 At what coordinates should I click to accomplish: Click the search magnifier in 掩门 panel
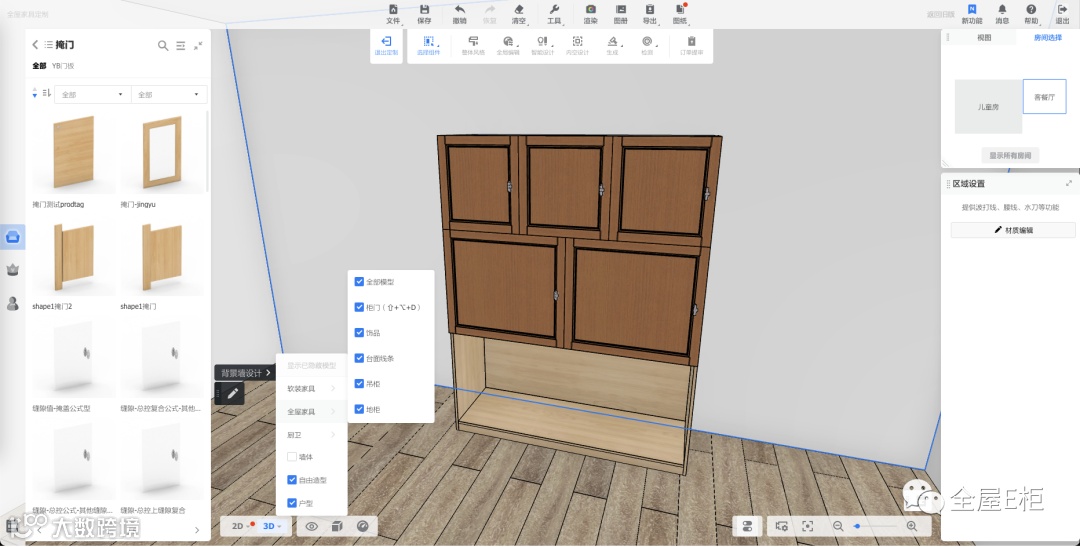point(163,45)
